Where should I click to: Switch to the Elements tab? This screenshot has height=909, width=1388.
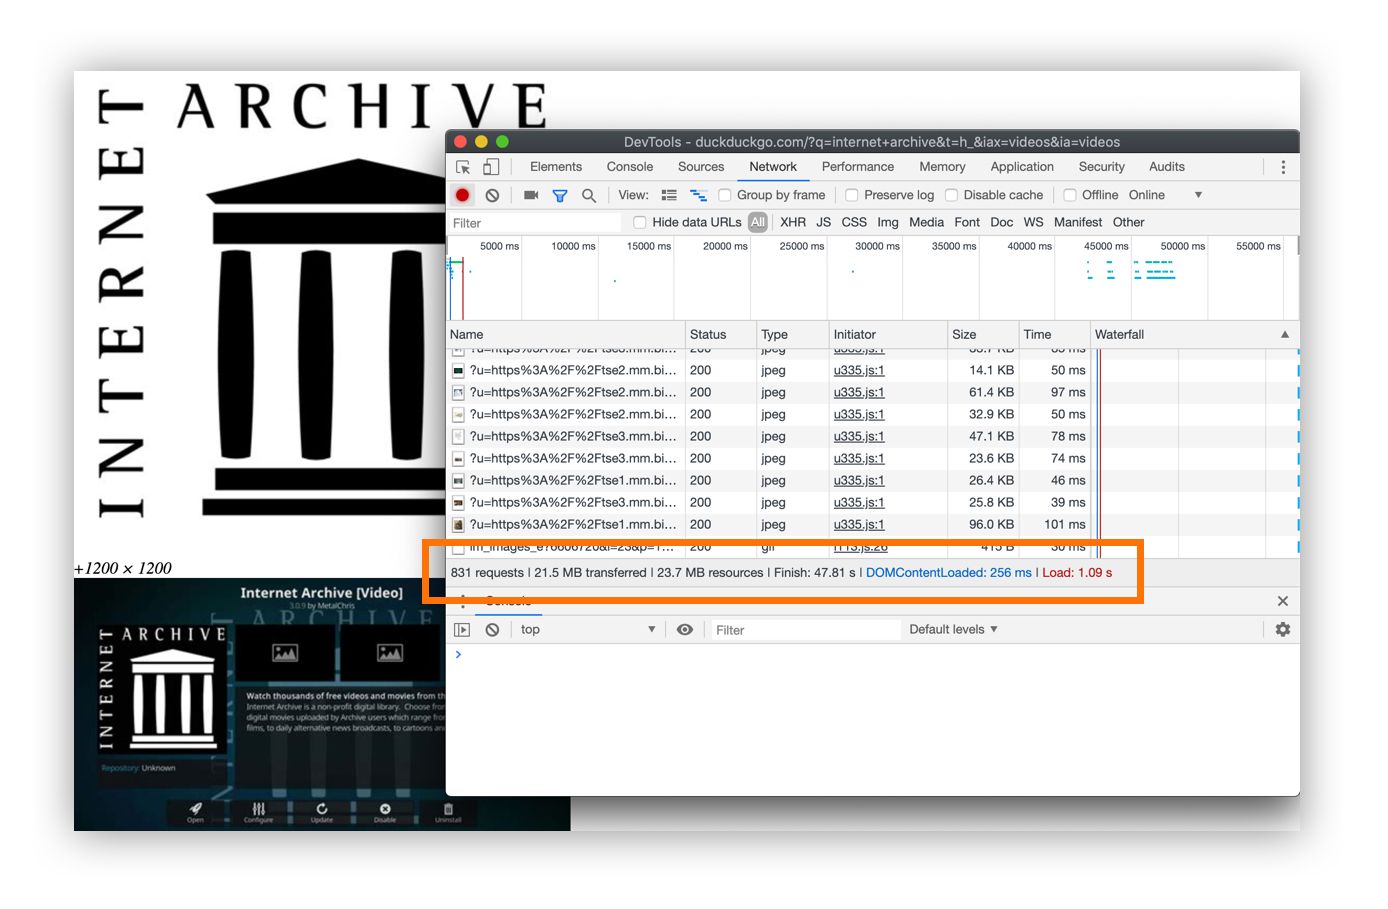point(556,167)
